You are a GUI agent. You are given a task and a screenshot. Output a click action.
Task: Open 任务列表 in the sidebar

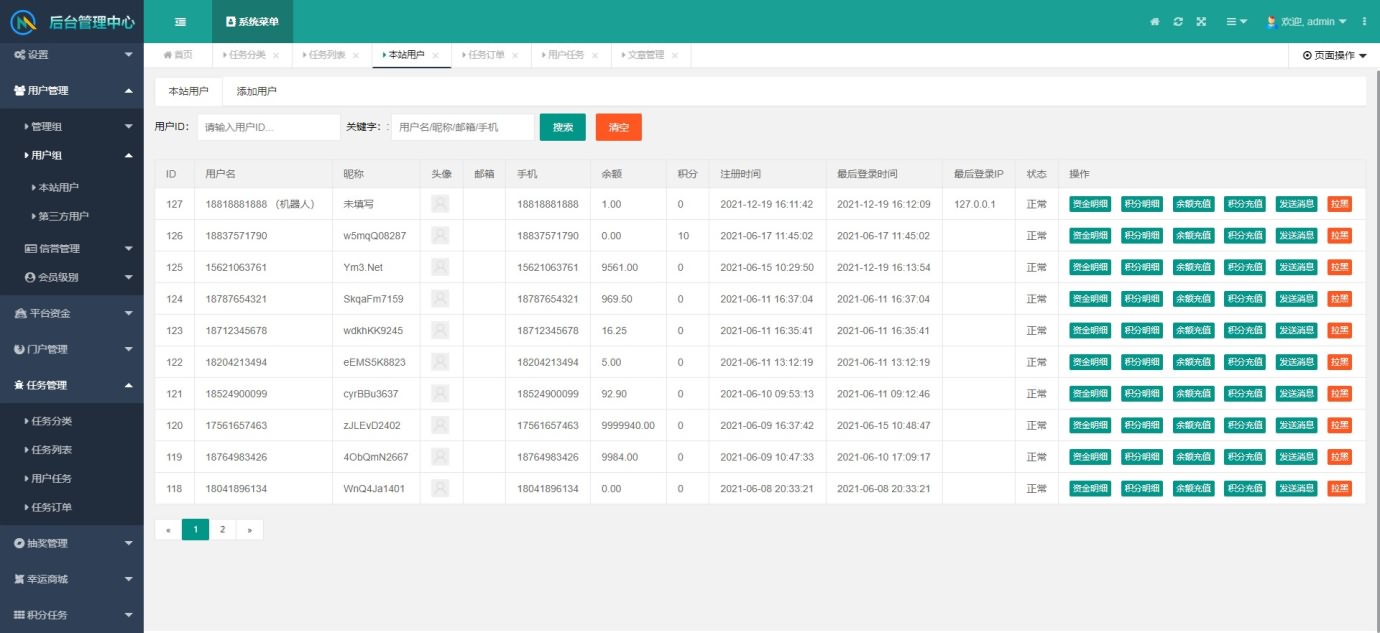pos(52,450)
